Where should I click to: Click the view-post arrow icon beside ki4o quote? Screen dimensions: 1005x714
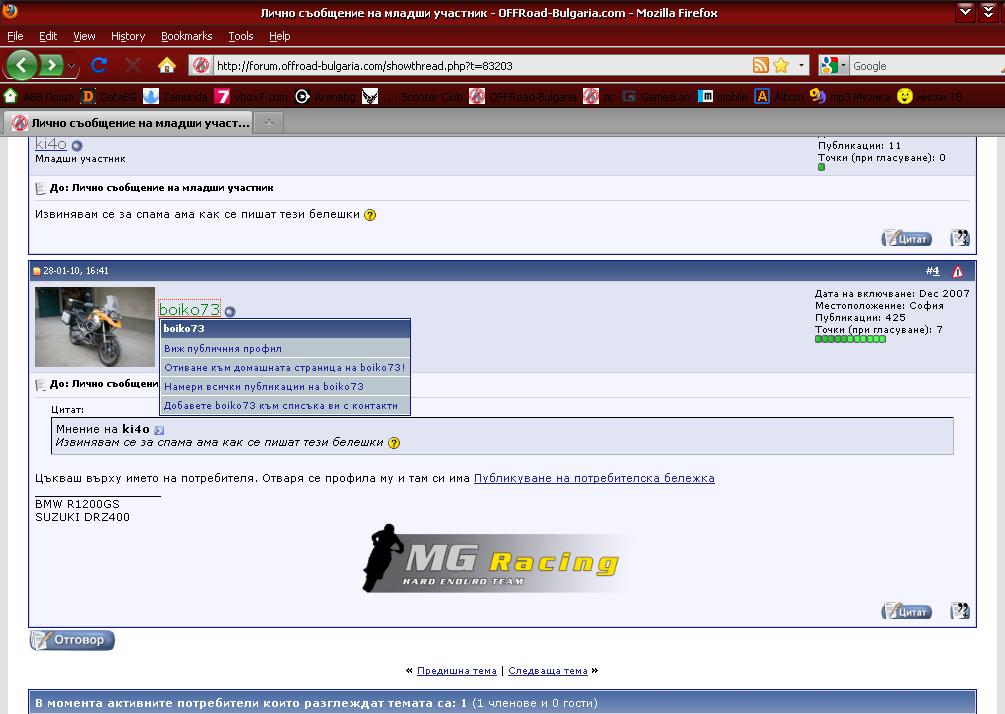coord(159,430)
